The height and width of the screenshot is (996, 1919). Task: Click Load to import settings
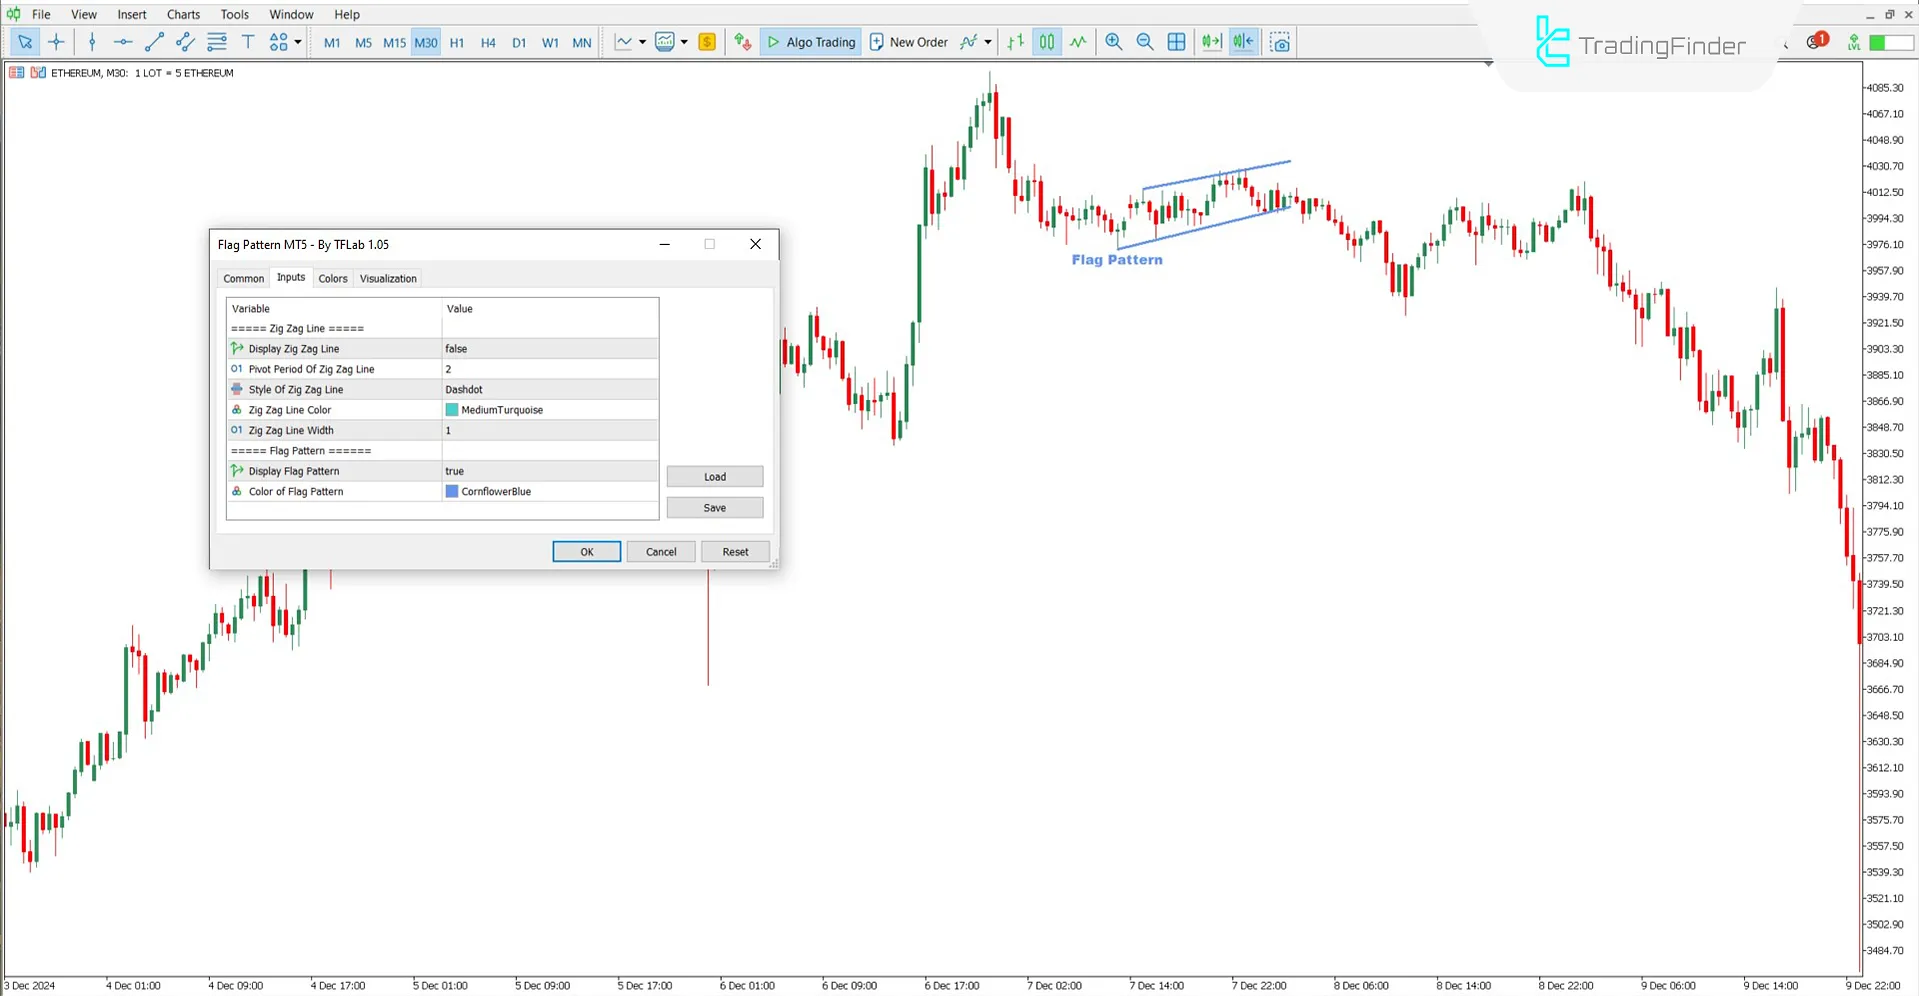click(714, 476)
